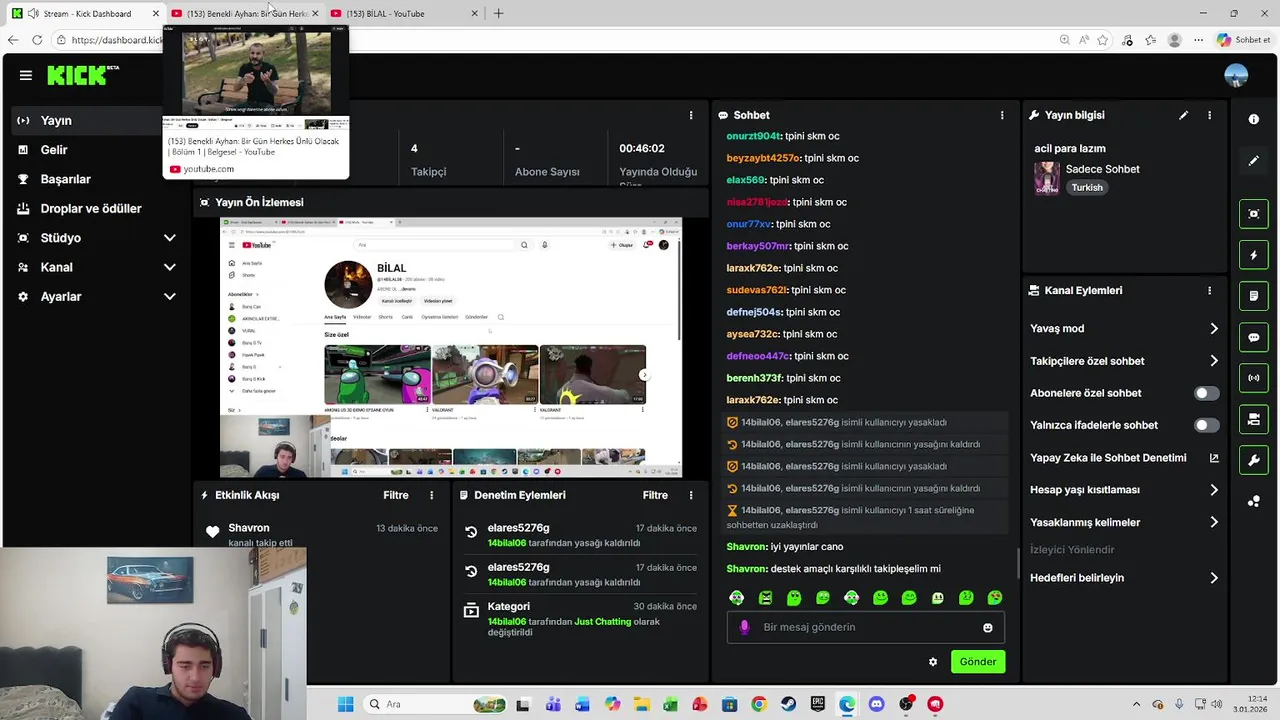
Task: Expand Hedefleri belirleyin option
Action: point(1124,578)
